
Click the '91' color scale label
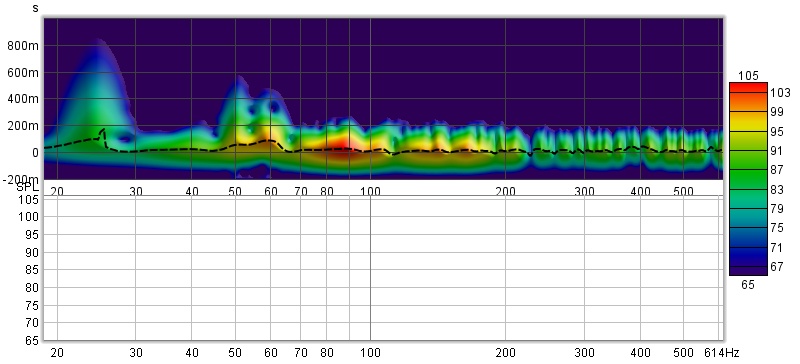[x=777, y=151]
